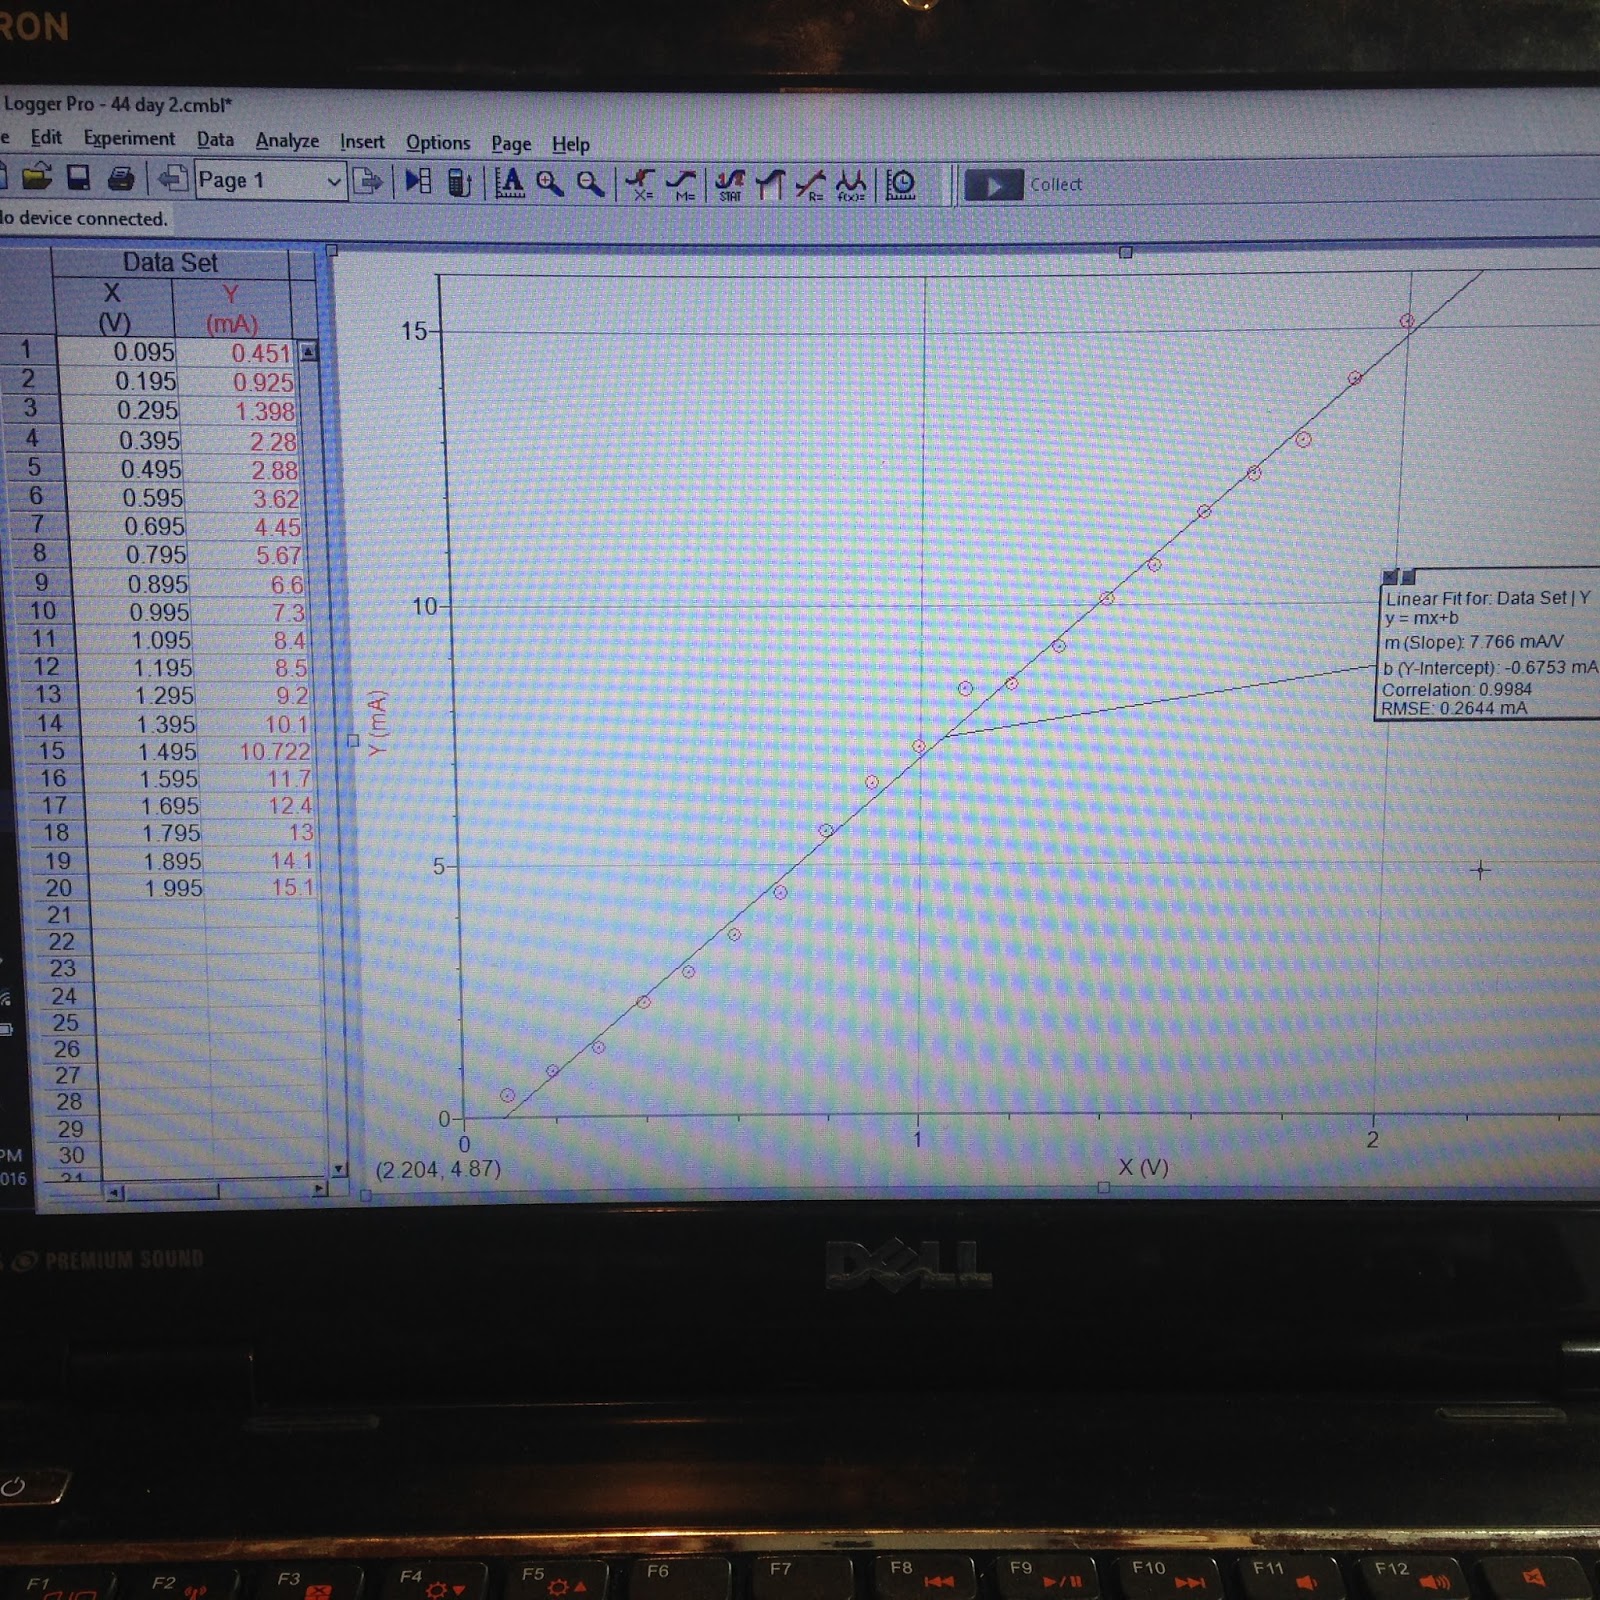The image size is (1600, 1600).
Task: Open the Page 1 dropdown
Action: click(x=270, y=181)
